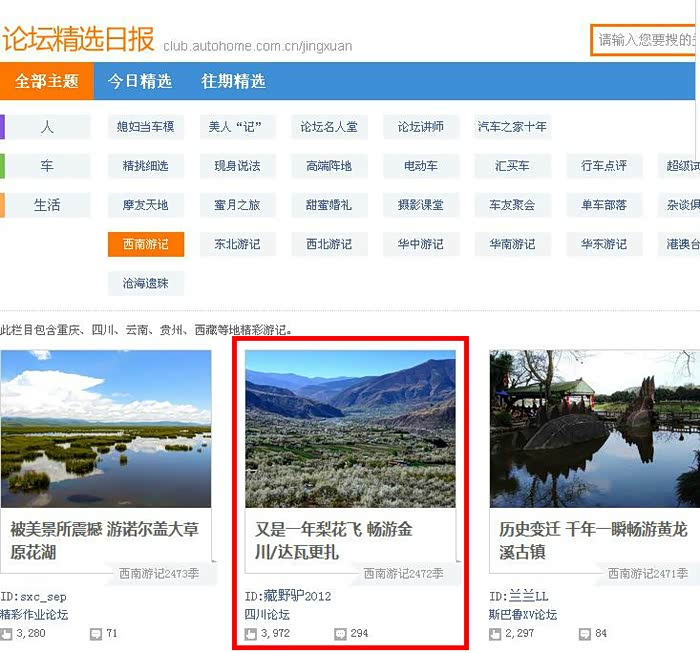Open the 诺尔盖 grassland lake thumbnail
The height and width of the screenshot is (653, 700).
[106, 428]
